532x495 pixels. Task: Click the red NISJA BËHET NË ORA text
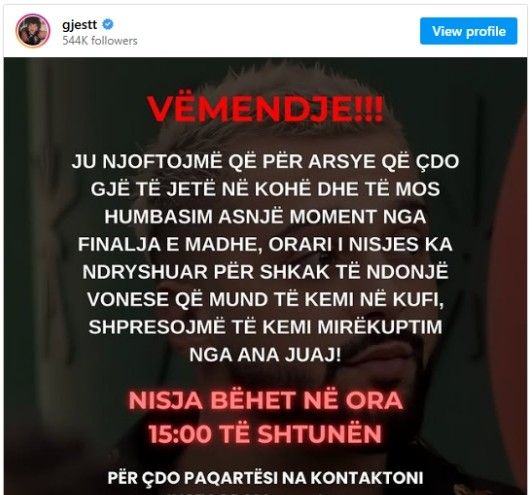(x=266, y=400)
